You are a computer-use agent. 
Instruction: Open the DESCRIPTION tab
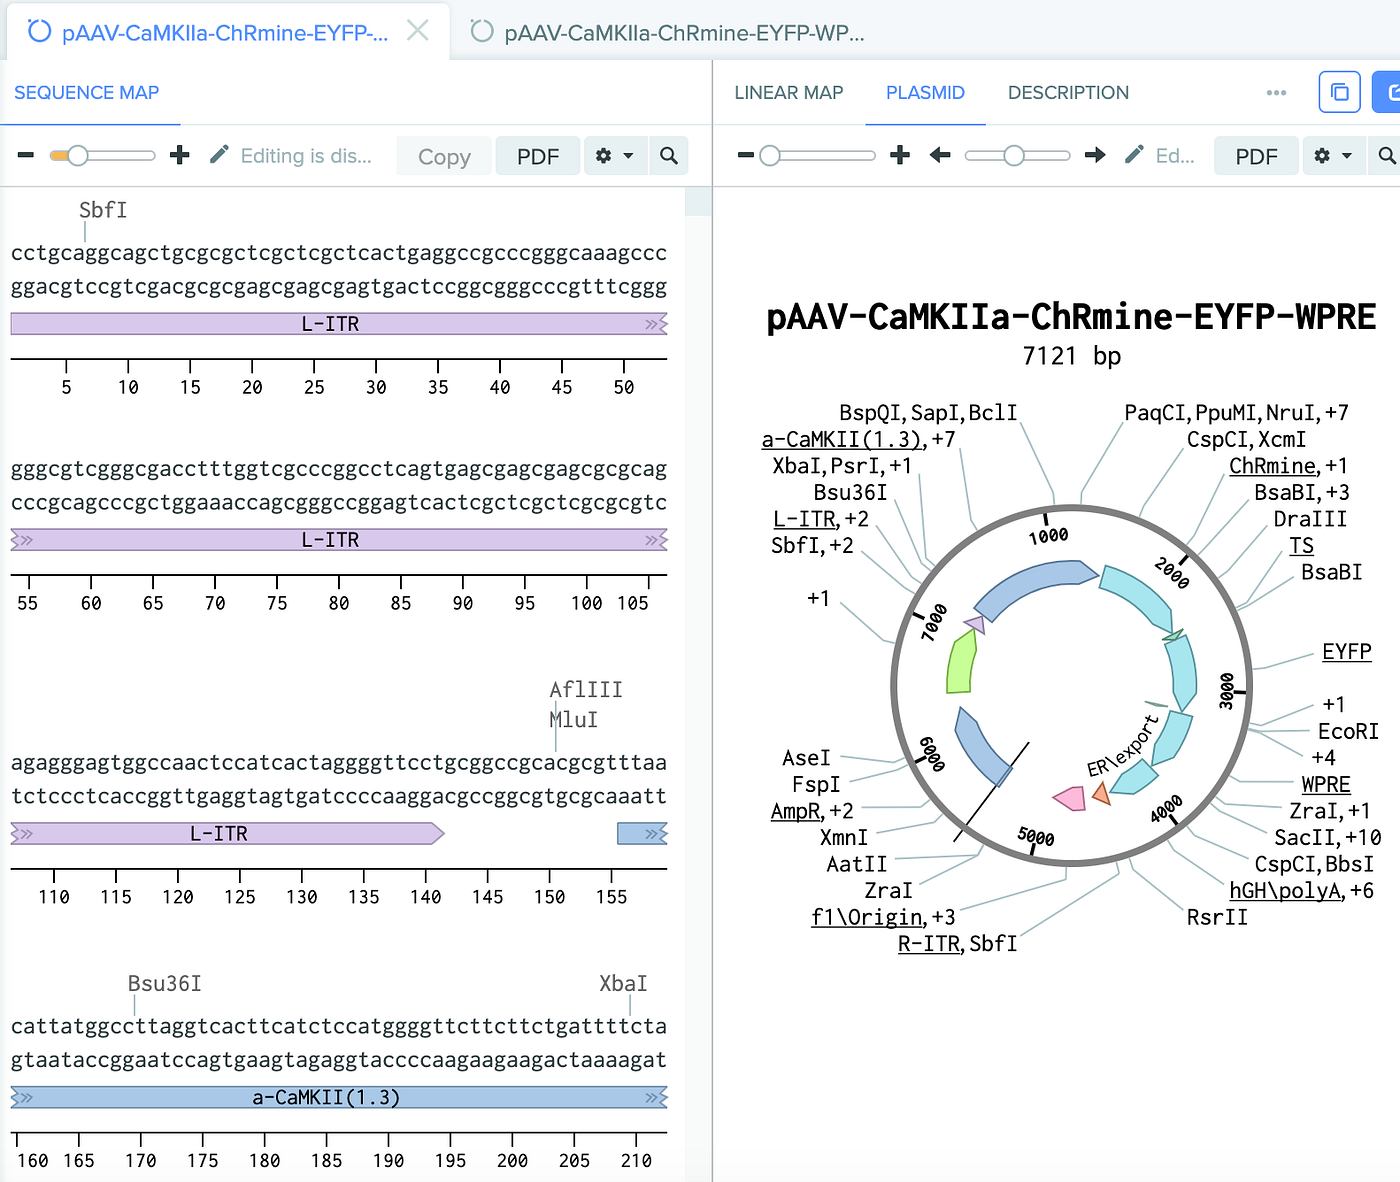[x=1068, y=92]
